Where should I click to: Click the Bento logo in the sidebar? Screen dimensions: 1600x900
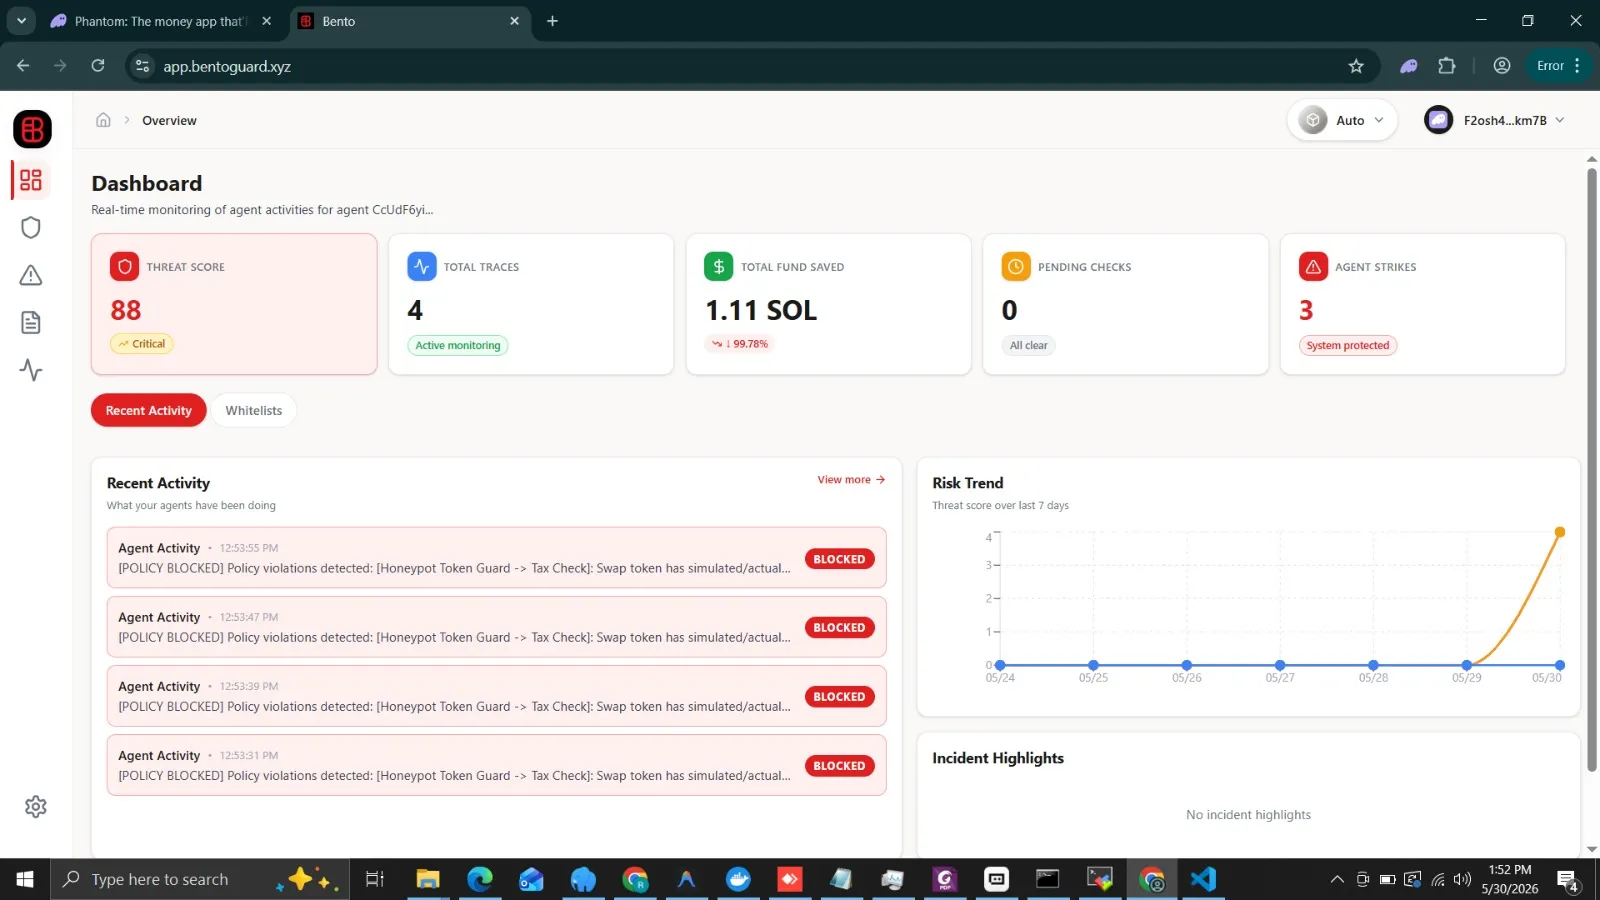pyautogui.click(x=32, y=129)
